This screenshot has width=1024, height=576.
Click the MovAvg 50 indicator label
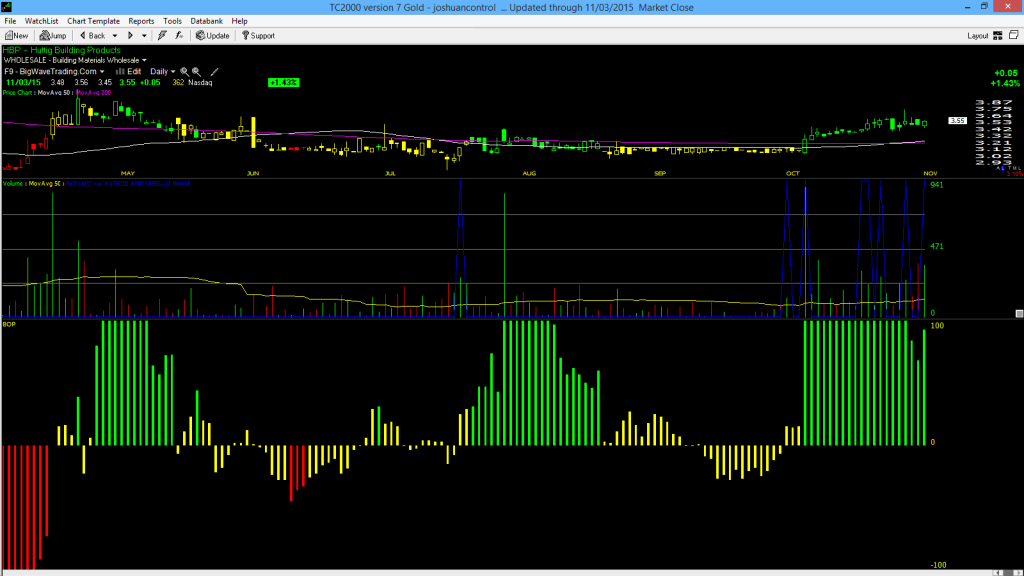pyautogui.click(x=54, y=93)
